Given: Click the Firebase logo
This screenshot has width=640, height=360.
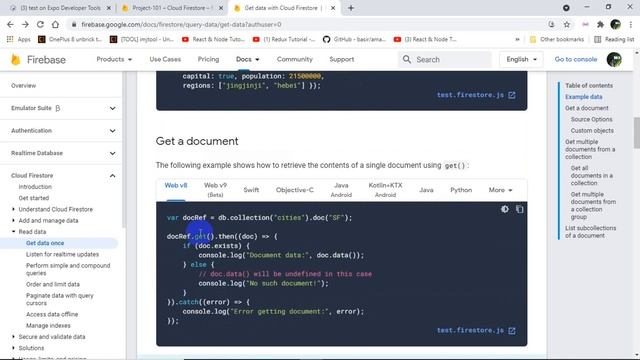Looking at the screenshot, I should click(38, 60).
